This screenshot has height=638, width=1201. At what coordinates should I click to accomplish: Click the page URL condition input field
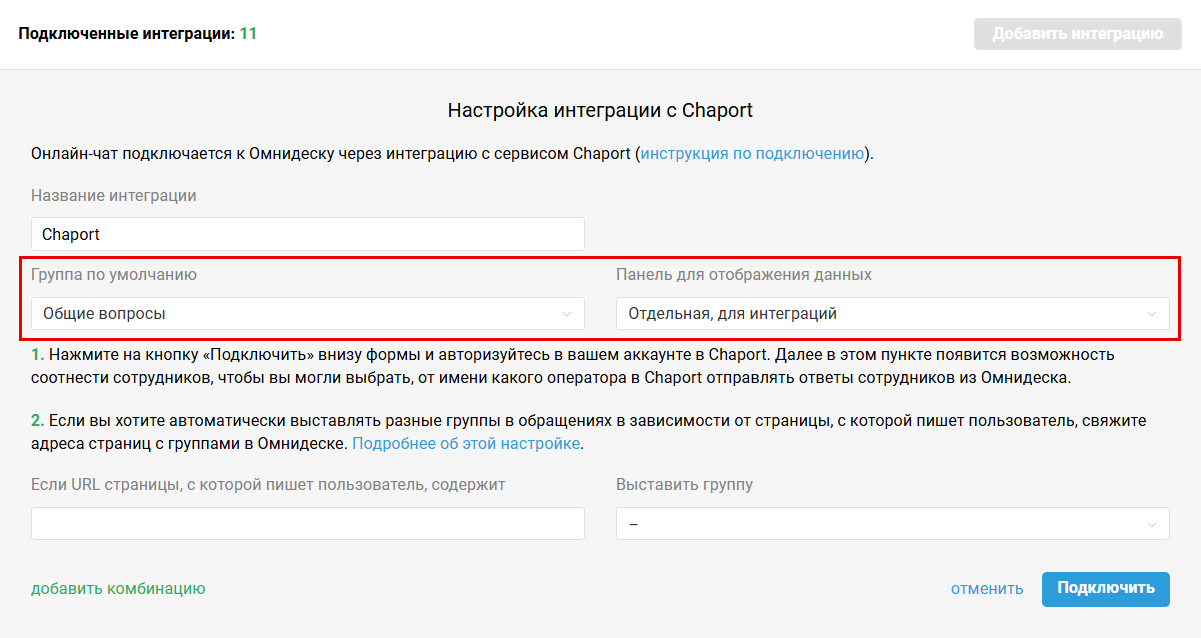(308, 523)
